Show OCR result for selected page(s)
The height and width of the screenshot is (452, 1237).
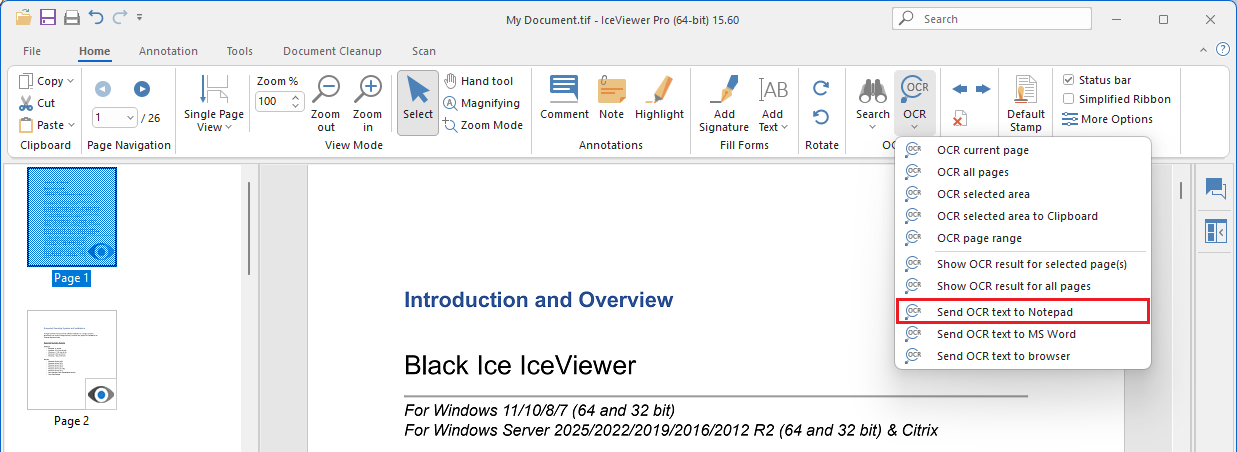tap(1023, 264)
